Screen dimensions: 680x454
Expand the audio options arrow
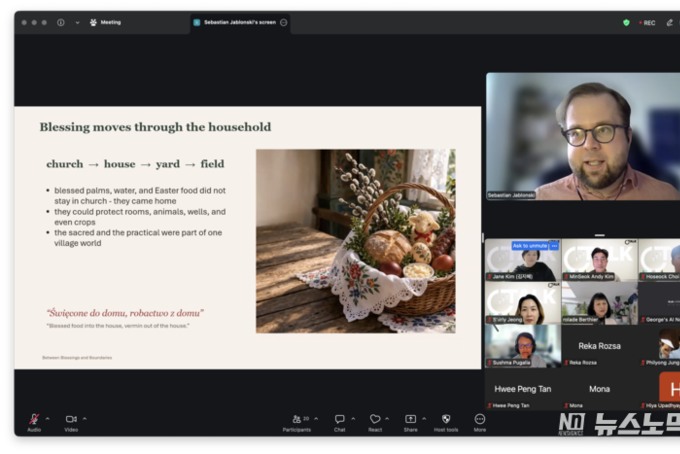pos(47,418)
